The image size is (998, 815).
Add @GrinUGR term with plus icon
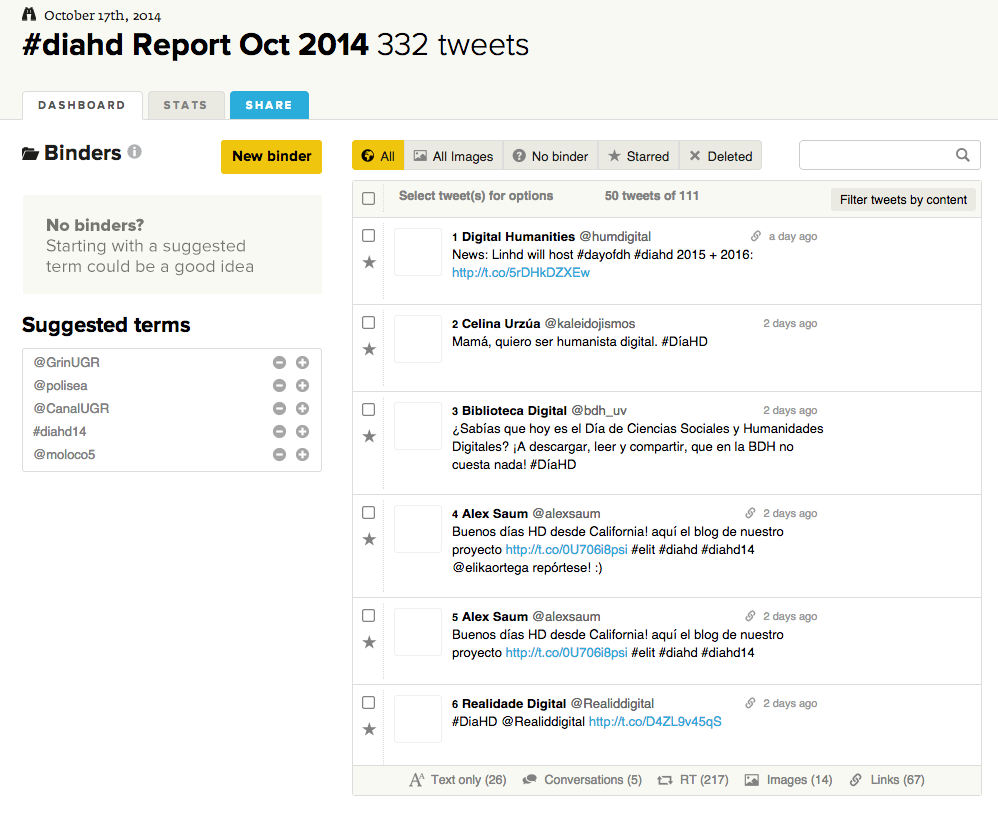(x=302, y=362)
